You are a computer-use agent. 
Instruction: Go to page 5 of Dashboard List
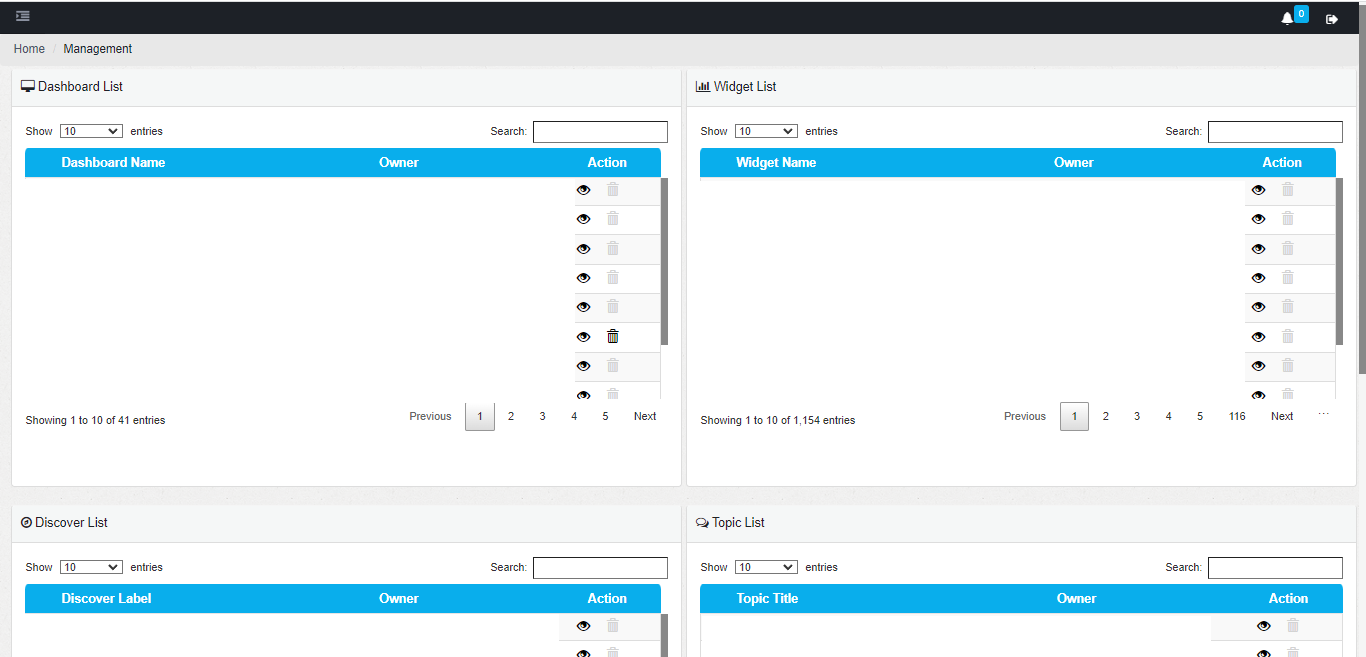click(605, 416)
